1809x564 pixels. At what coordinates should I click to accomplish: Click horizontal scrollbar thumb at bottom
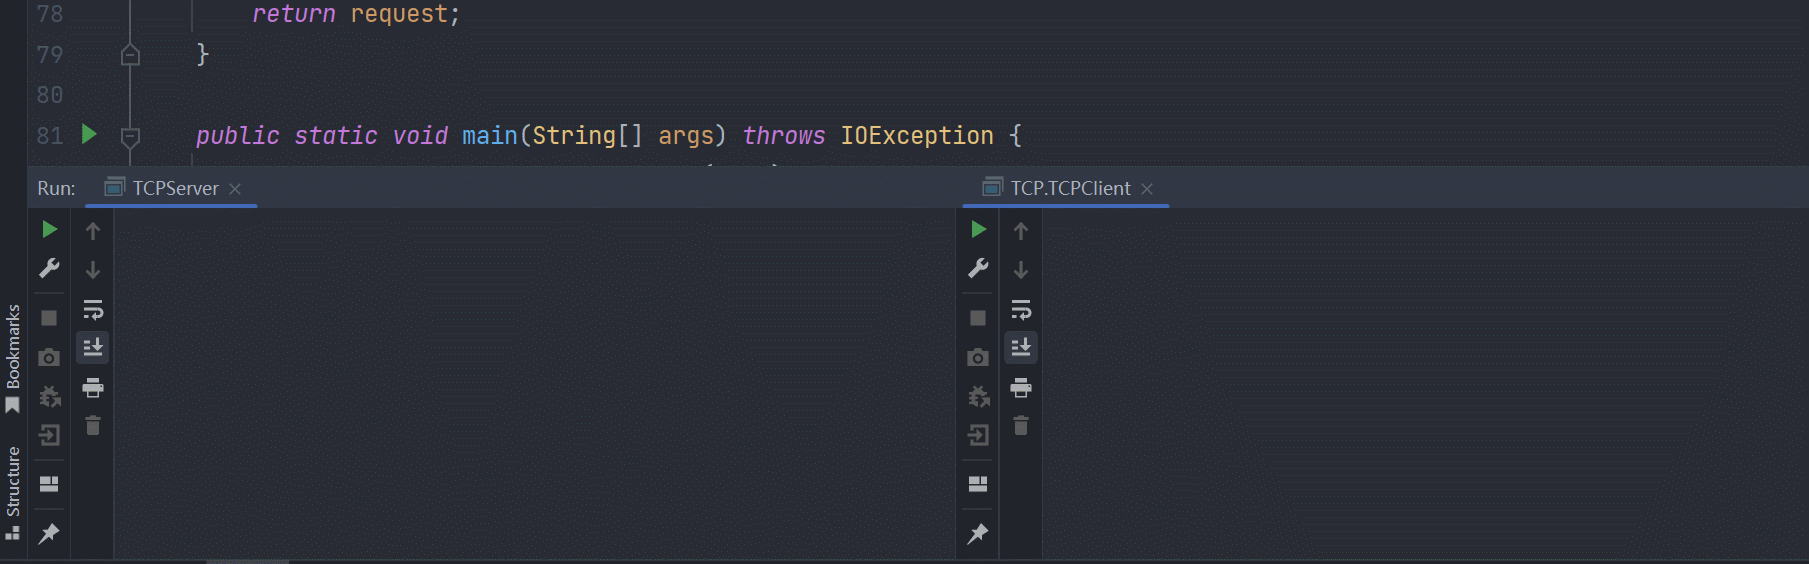pyautogui.click(x=247, y=561)
